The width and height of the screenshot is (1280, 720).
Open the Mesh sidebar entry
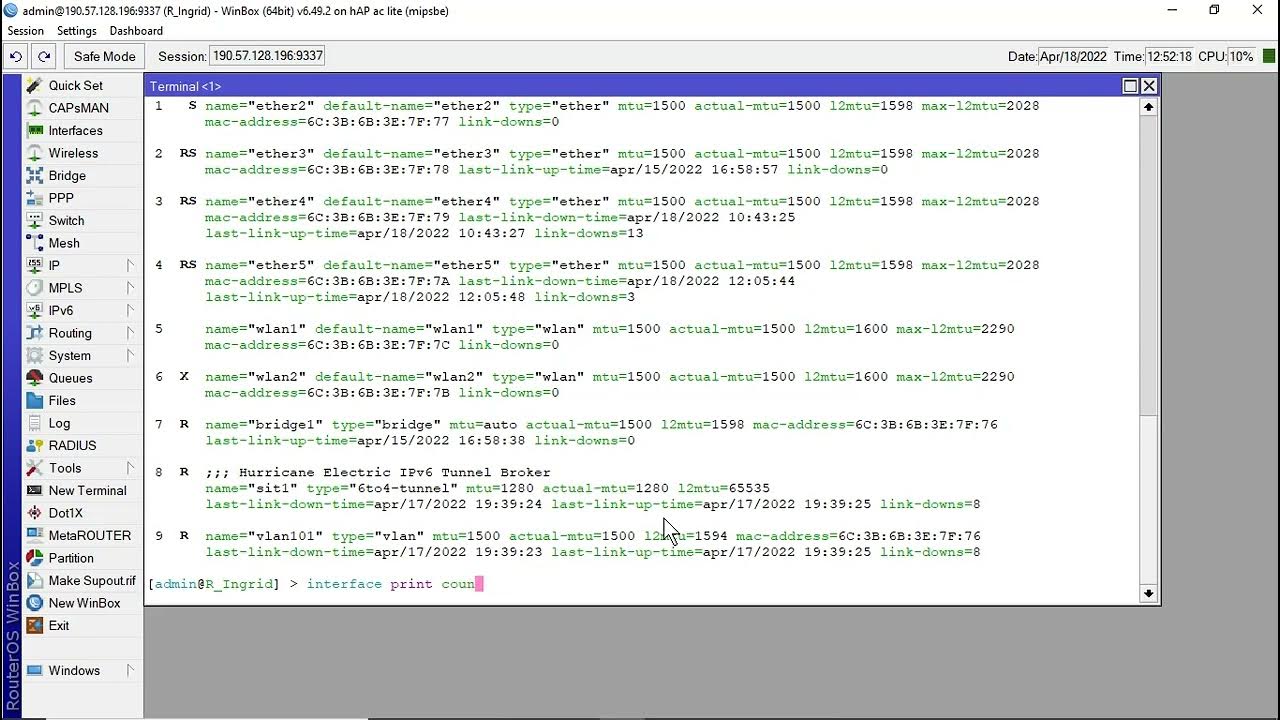tap(64, 243)
